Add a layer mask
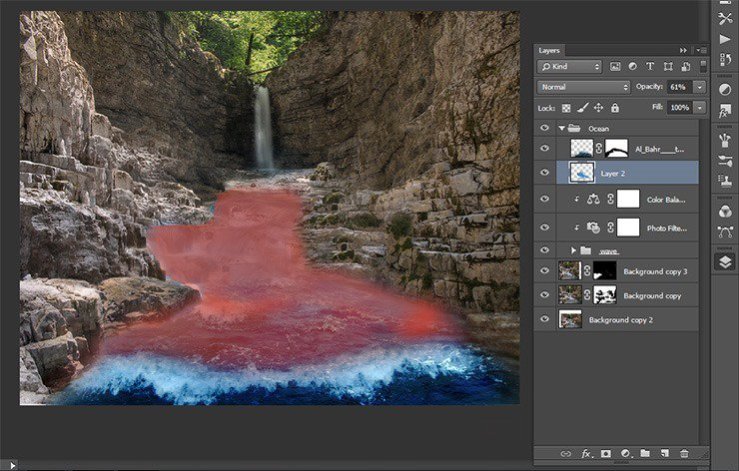The image size is (739, 471). (x=606, y=454)
